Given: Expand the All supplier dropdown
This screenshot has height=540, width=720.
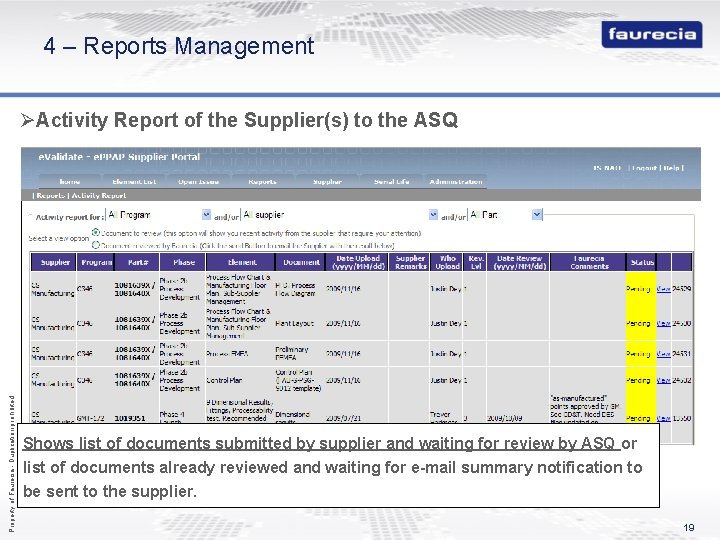Looking at the screenshot, I should pyautogui.click(x=433, y=214).
